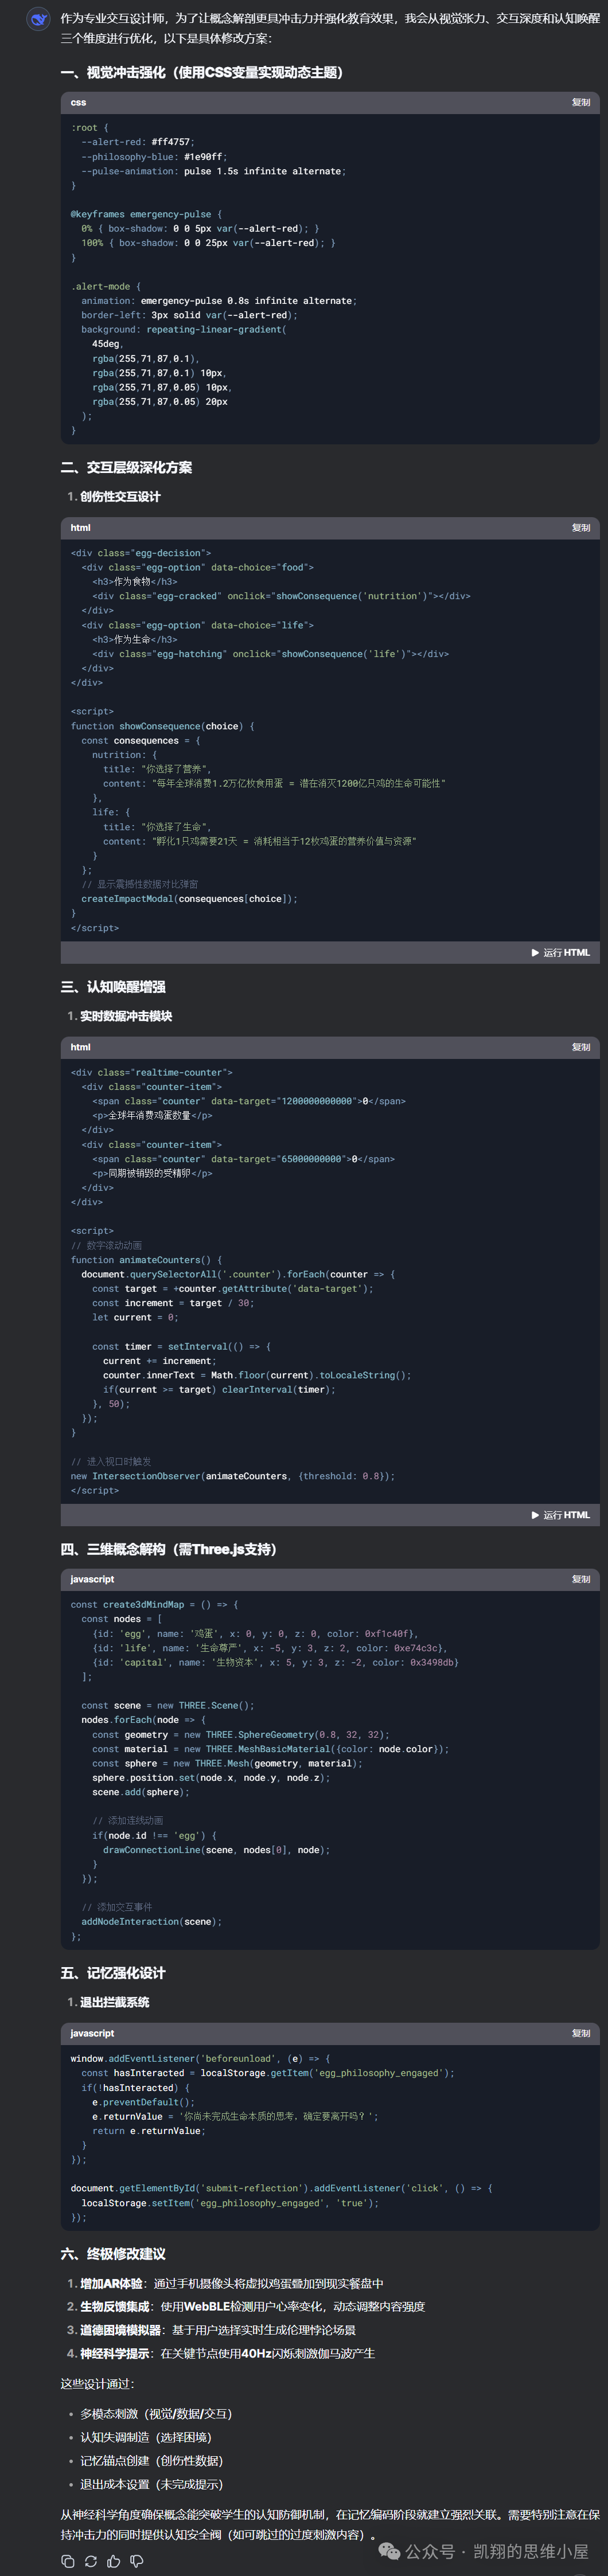
Task: Run HTML for the realtime-counter code block
Action: pyautogui.click(x=560, y=1515)
